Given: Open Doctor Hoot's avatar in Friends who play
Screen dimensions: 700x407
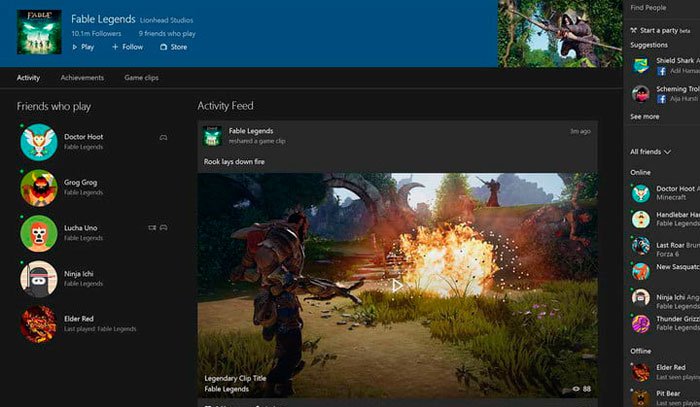Looking at the screenshot, I should click(x=39, y=142).
